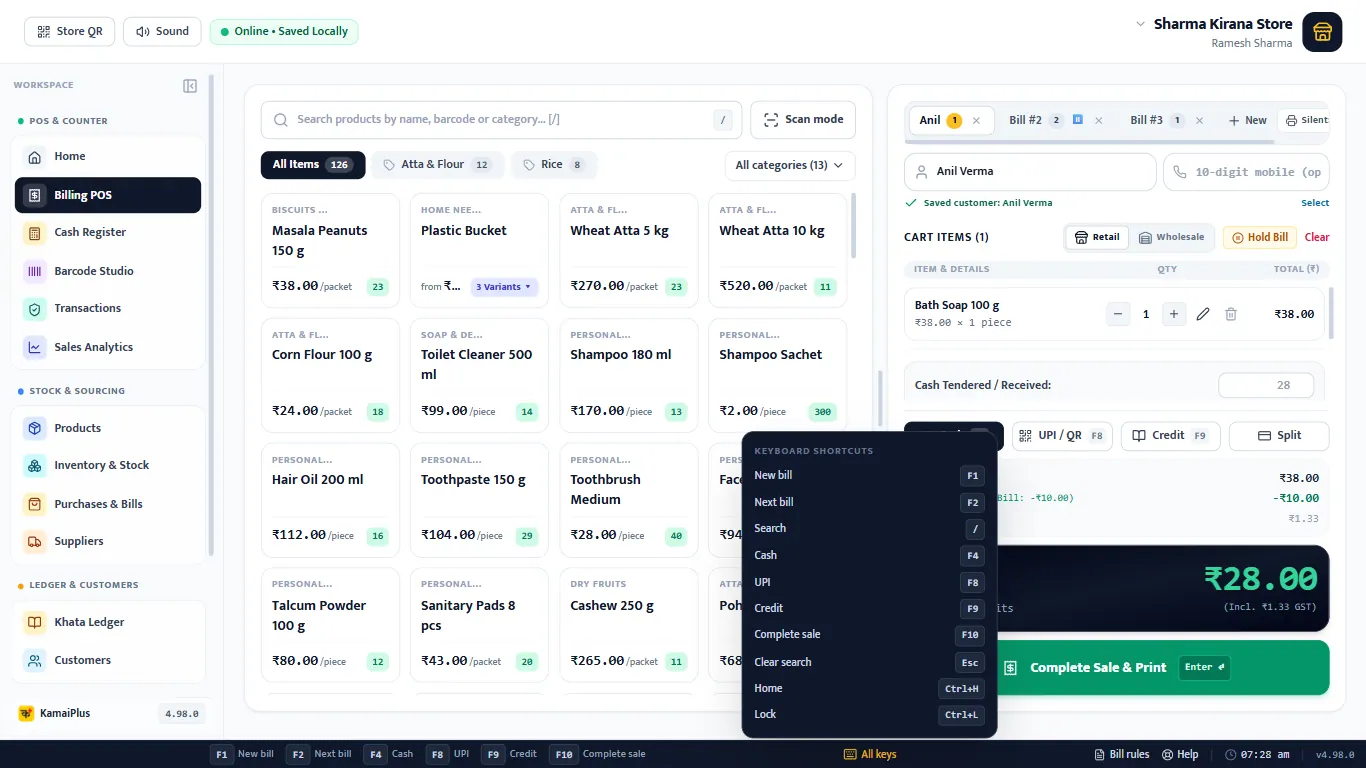Image resolution: width=1366 pixels, height=768 pixels.
Task: Close the Anil bill tab
Action: point(976,120)
